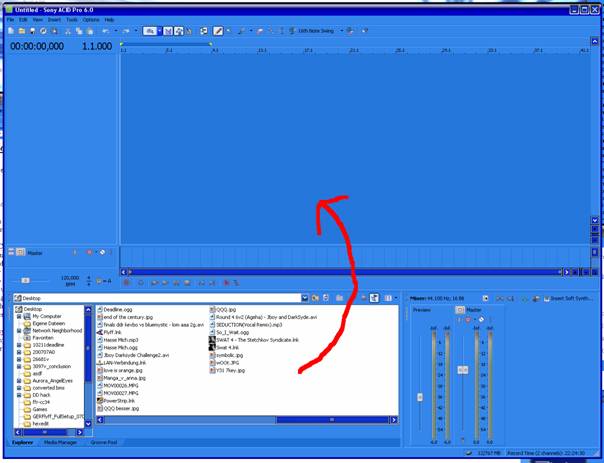Image resolution: width=604 pixels, height=463 pixels.
Task: Click the New project icon in toolbar
Action: 9,31
